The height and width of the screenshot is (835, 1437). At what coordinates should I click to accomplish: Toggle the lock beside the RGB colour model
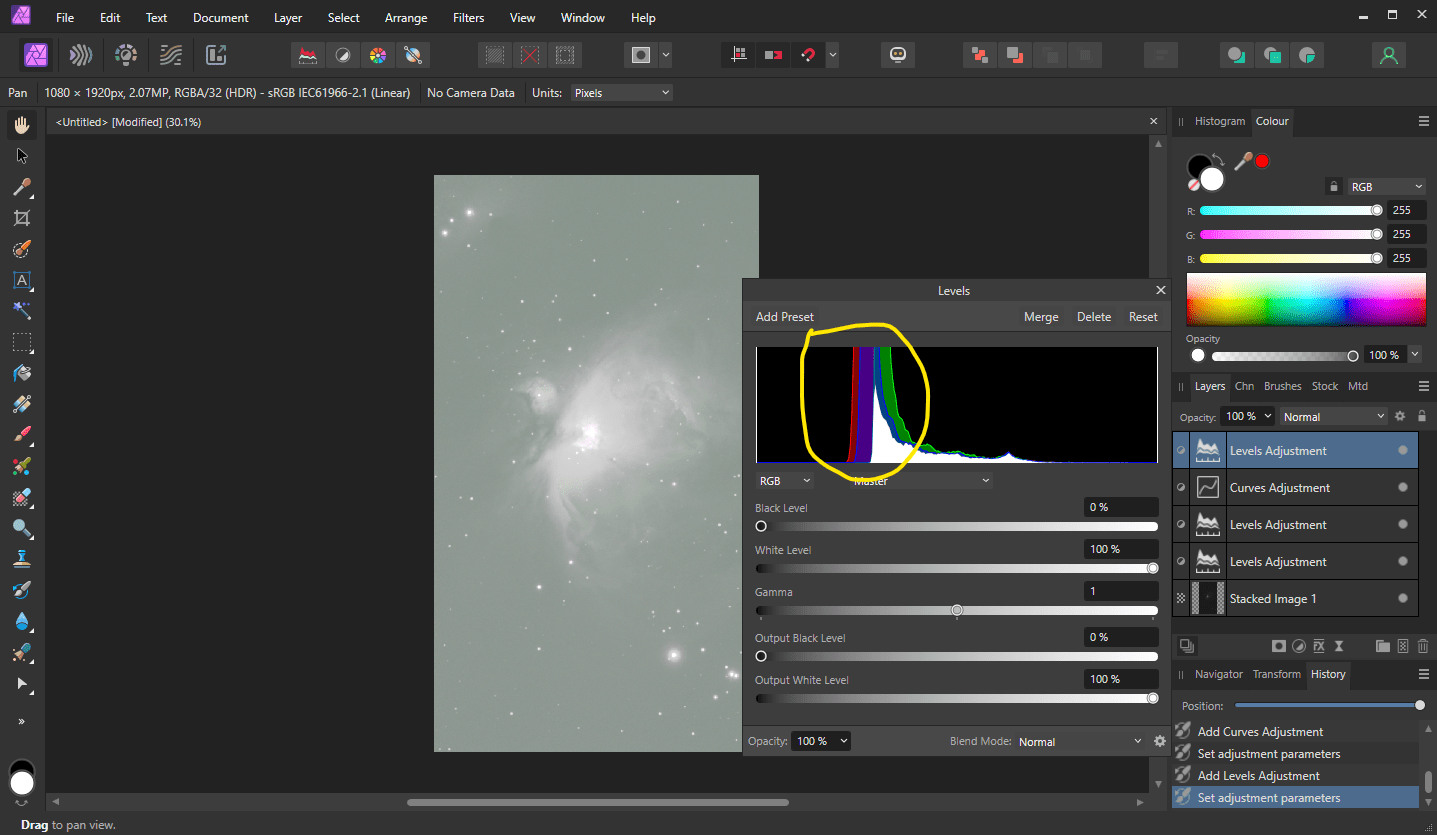click(1332, 187)
